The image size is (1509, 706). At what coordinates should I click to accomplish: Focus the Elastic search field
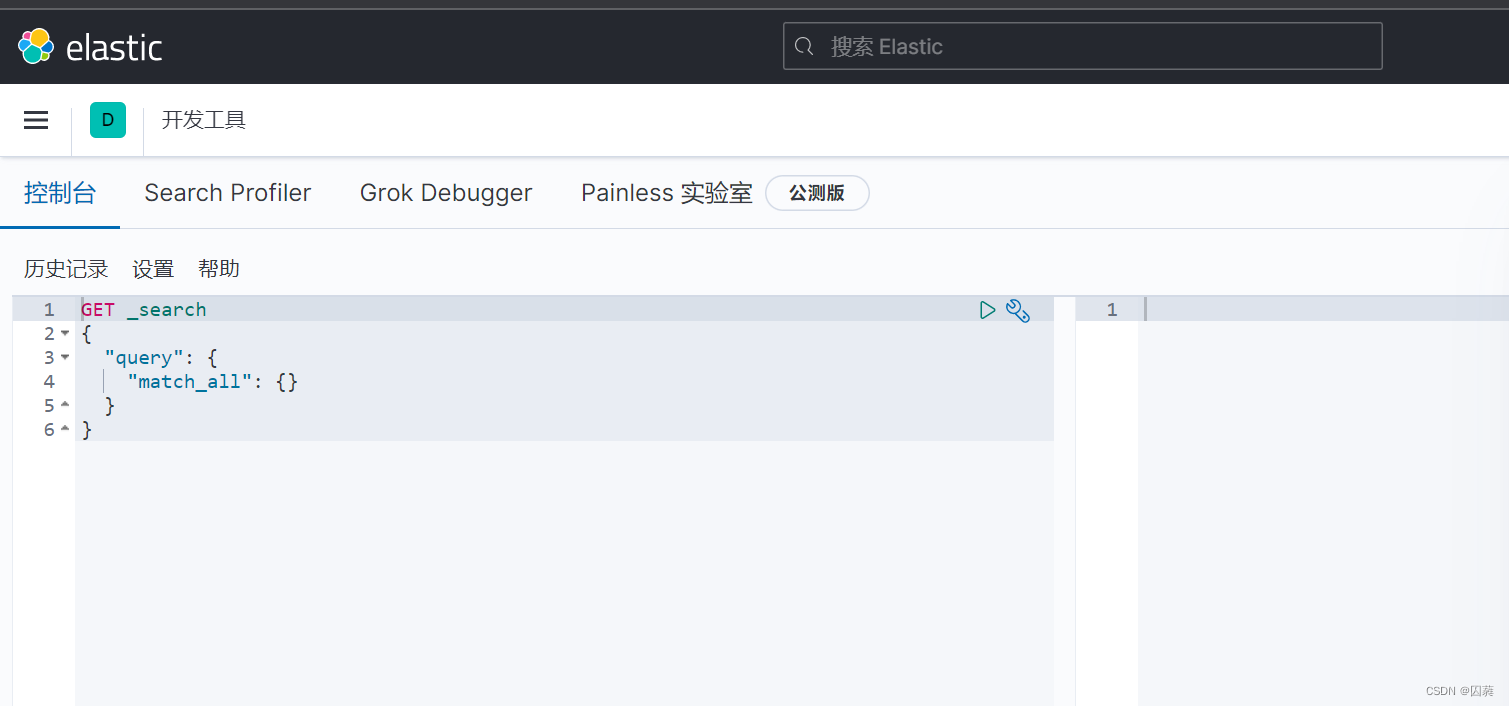click(1082, 46)
